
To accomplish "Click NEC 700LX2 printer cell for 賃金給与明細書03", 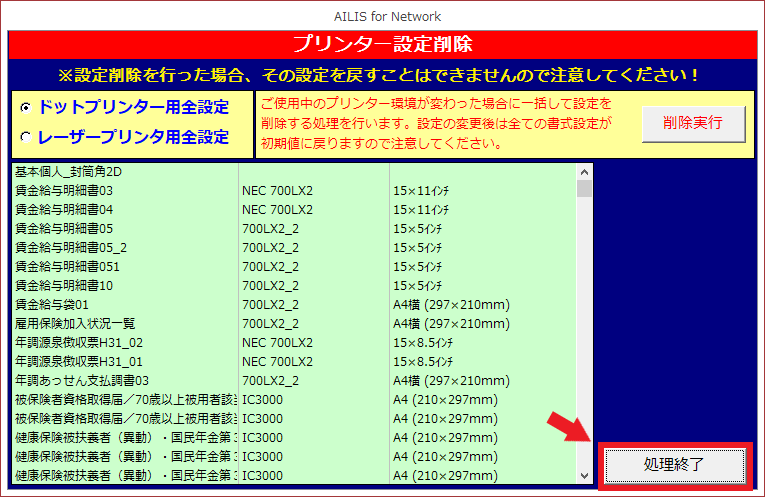I will coord(277,190).
